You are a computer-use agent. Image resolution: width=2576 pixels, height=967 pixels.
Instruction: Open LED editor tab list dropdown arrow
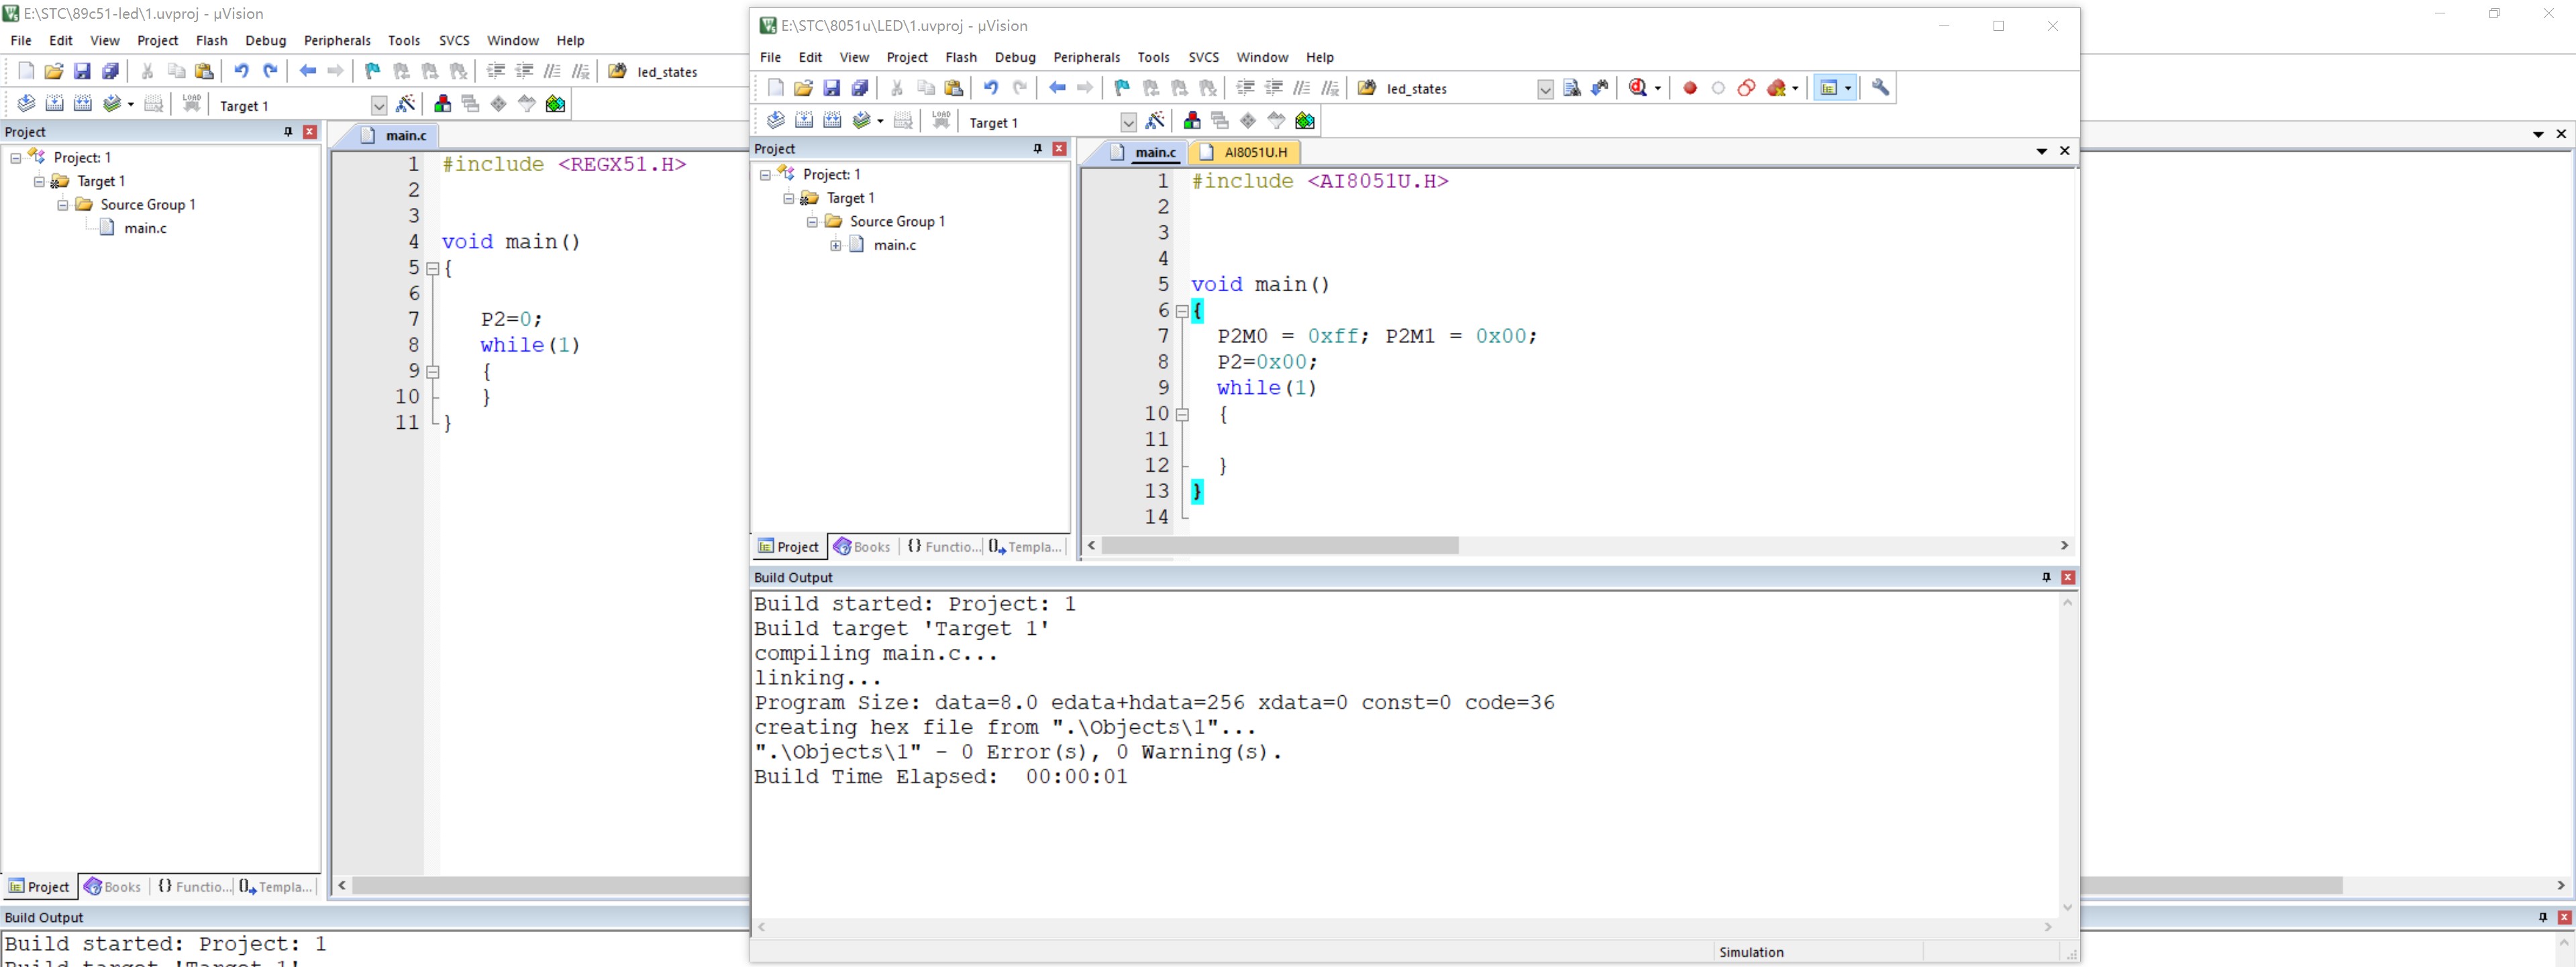(2041, 151)
